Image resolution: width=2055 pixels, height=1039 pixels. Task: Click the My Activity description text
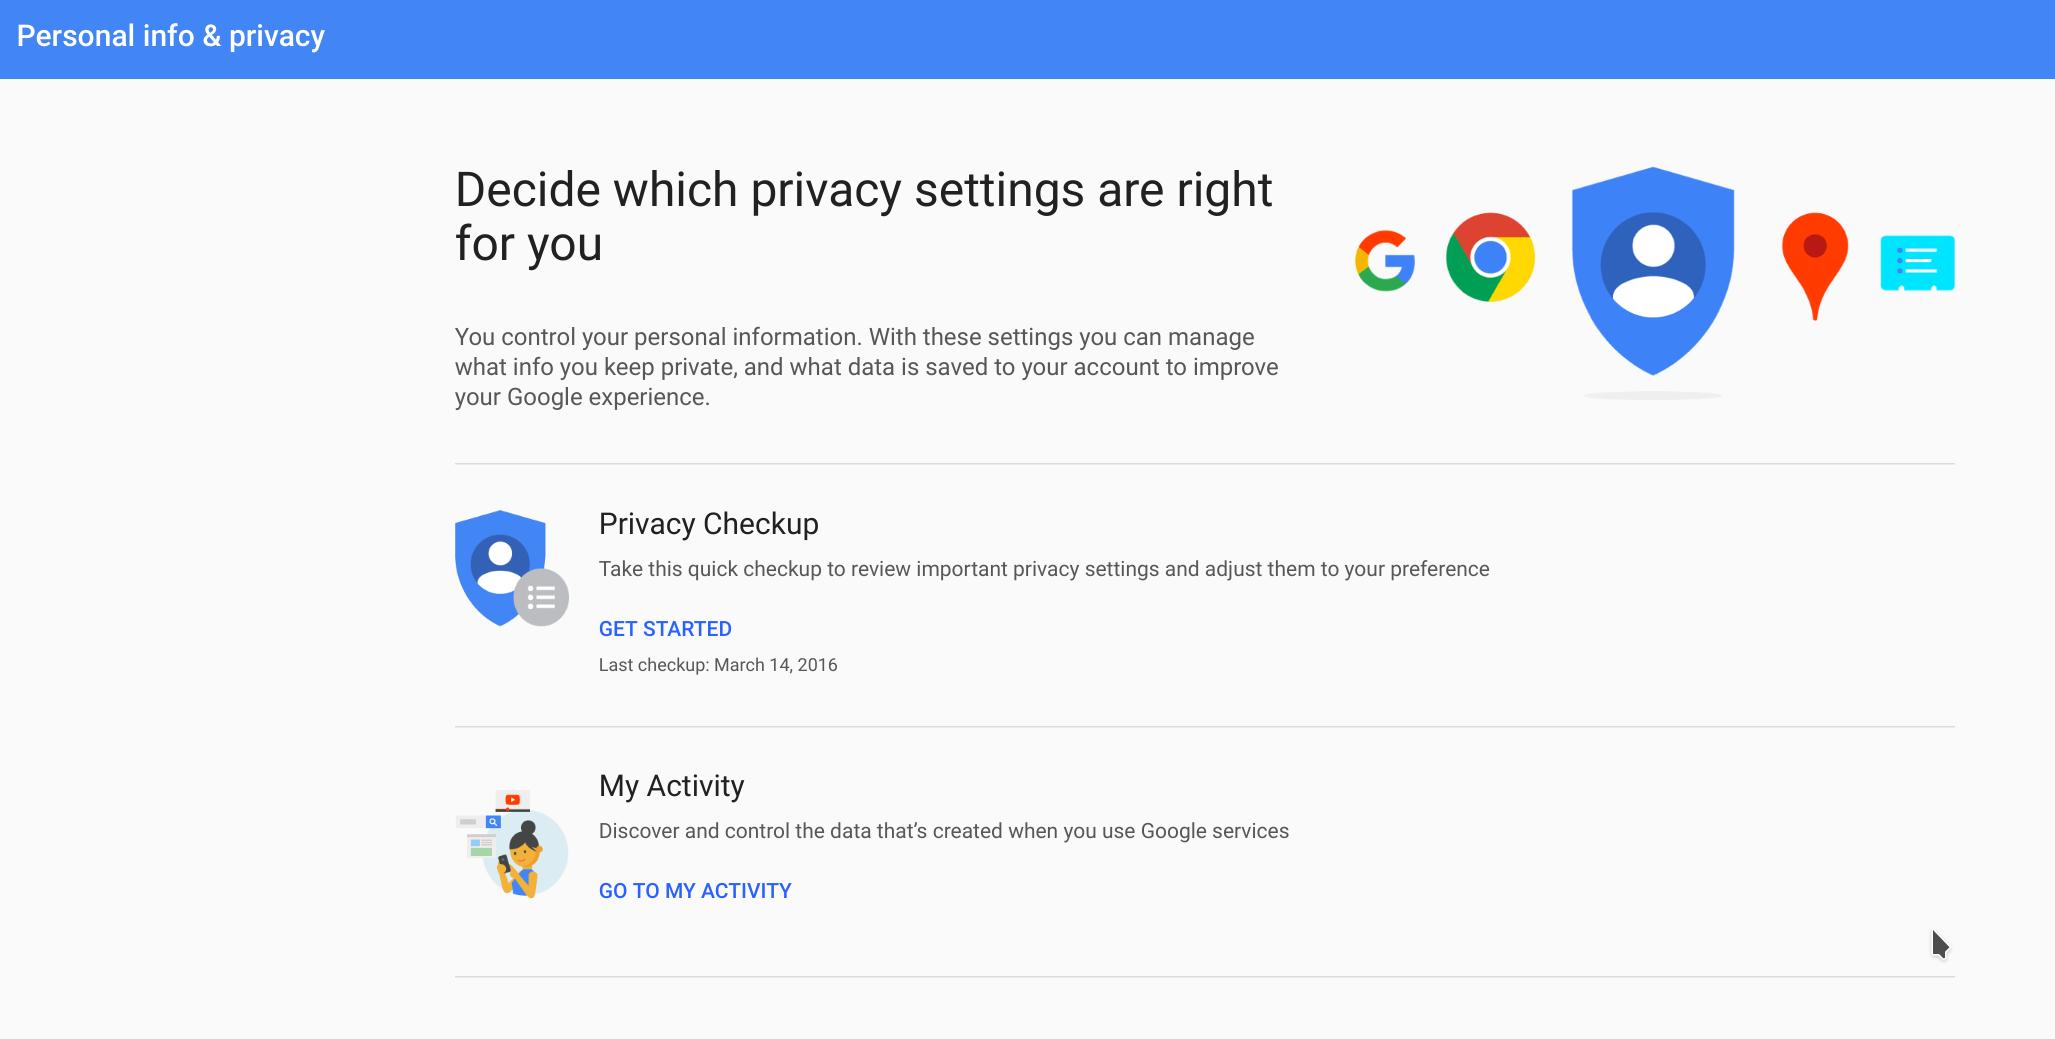(x=944, y=831)
